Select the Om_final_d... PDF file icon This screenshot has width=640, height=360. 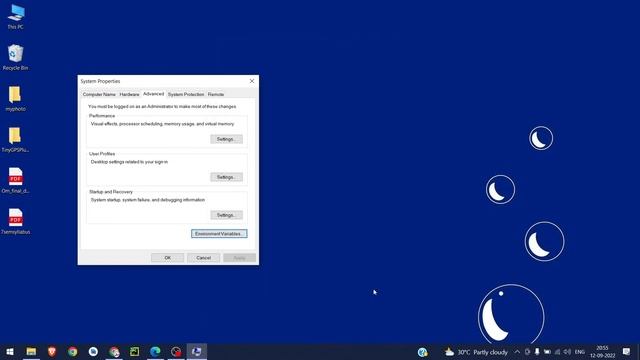click(x=16, y=180)
